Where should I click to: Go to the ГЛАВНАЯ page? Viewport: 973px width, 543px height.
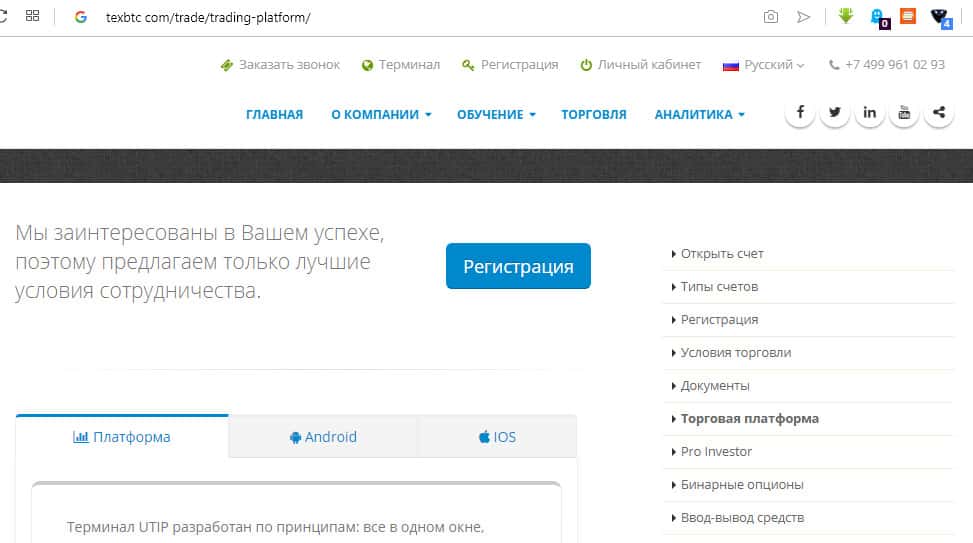(x=274, y=115)
